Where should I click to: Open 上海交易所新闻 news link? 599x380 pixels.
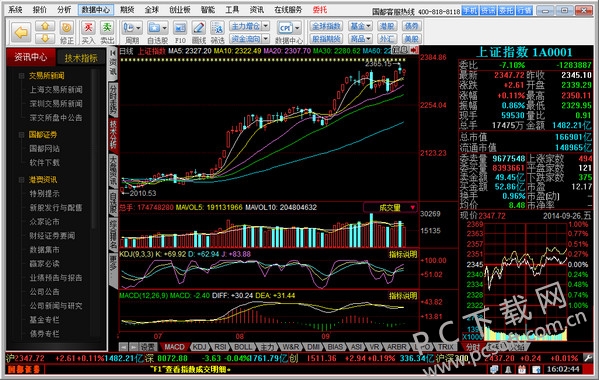(56, 90)
